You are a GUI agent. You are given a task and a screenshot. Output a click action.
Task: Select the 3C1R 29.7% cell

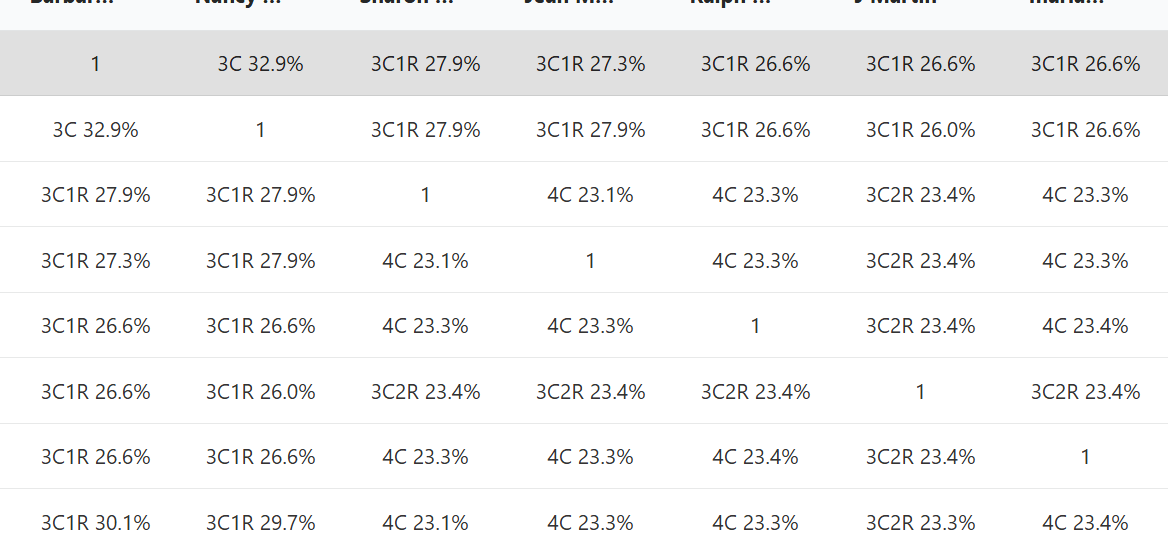coord(260,522)
